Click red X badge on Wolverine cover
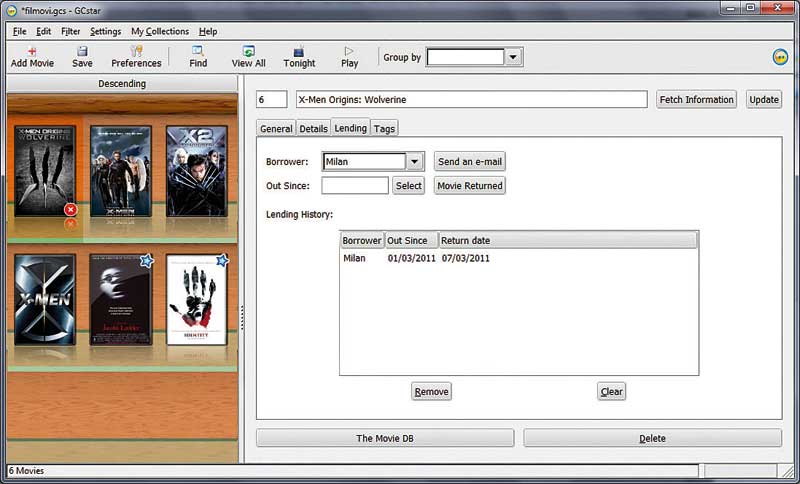Image resolution: width=800 pixels, height=484 pixels. pos(70,210)
